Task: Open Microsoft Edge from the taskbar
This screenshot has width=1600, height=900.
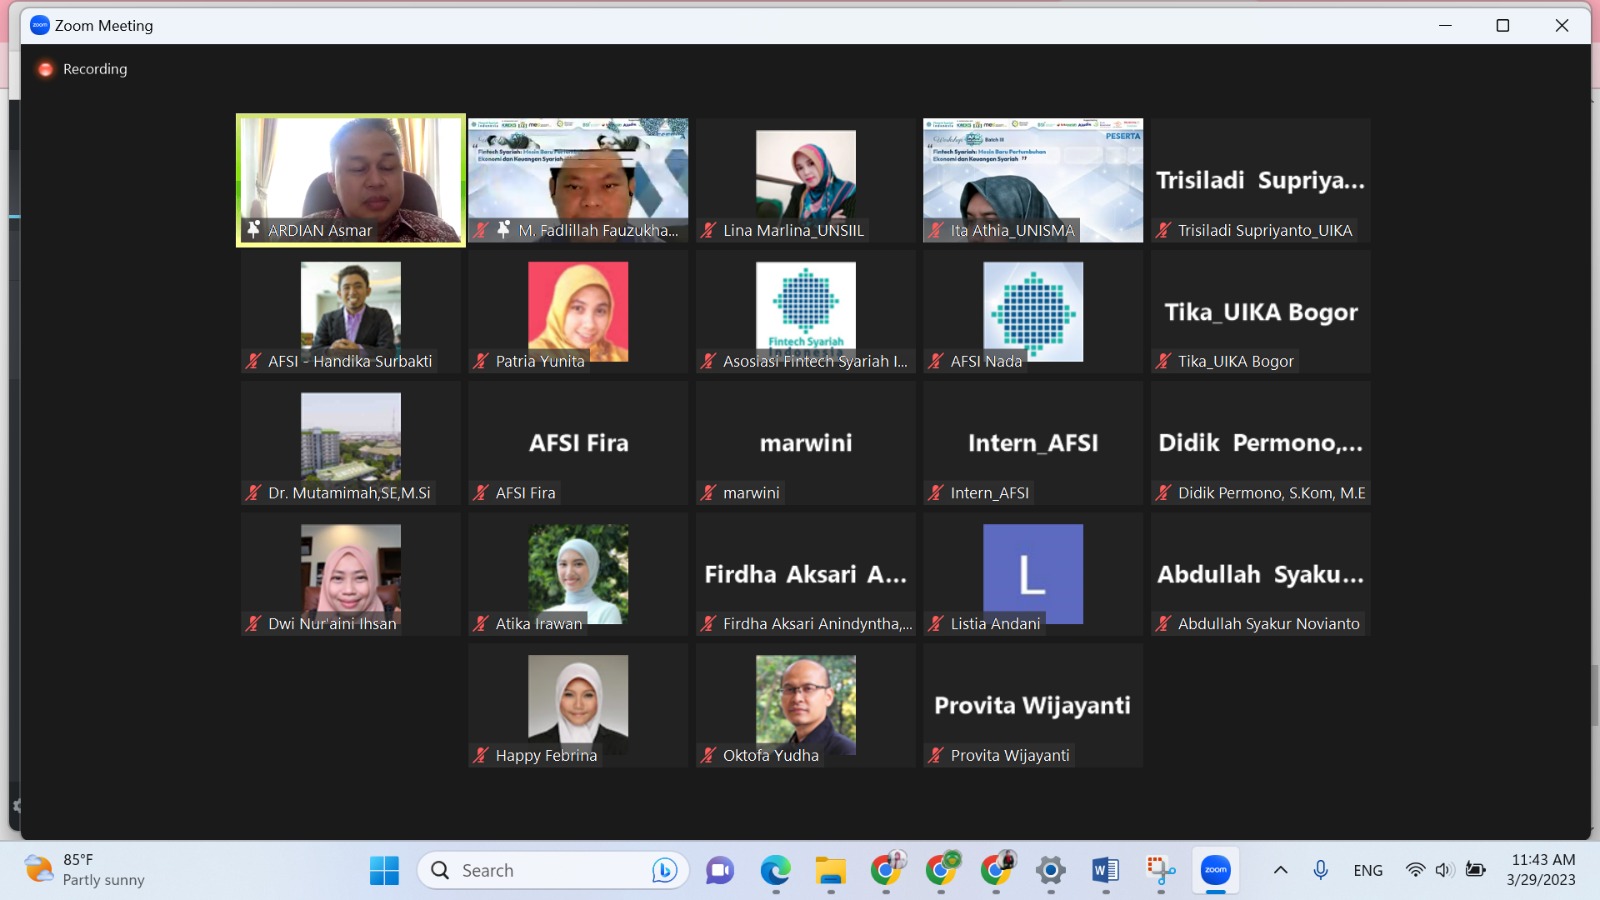Action: (775, 870)
